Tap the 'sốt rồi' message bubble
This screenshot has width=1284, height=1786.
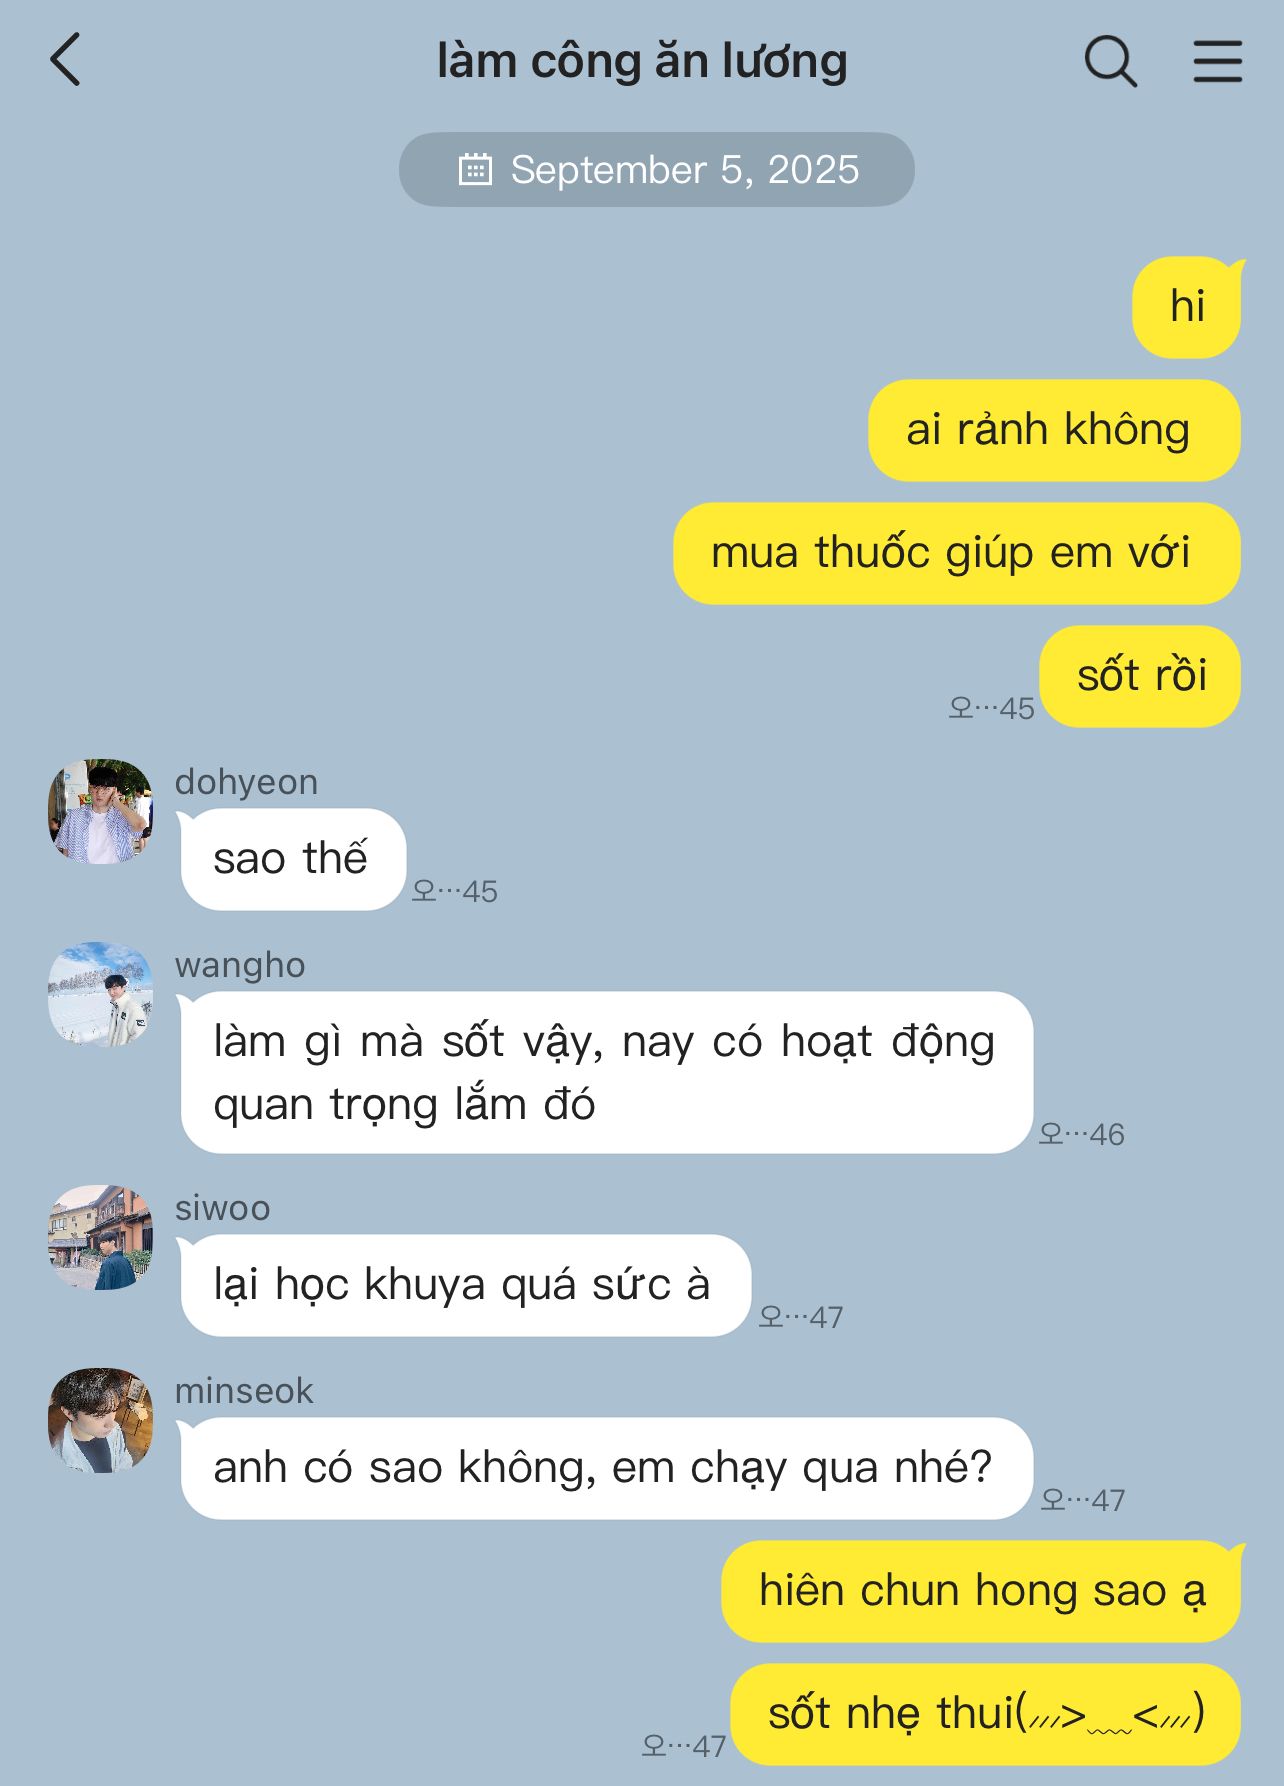coord(1140,676)
